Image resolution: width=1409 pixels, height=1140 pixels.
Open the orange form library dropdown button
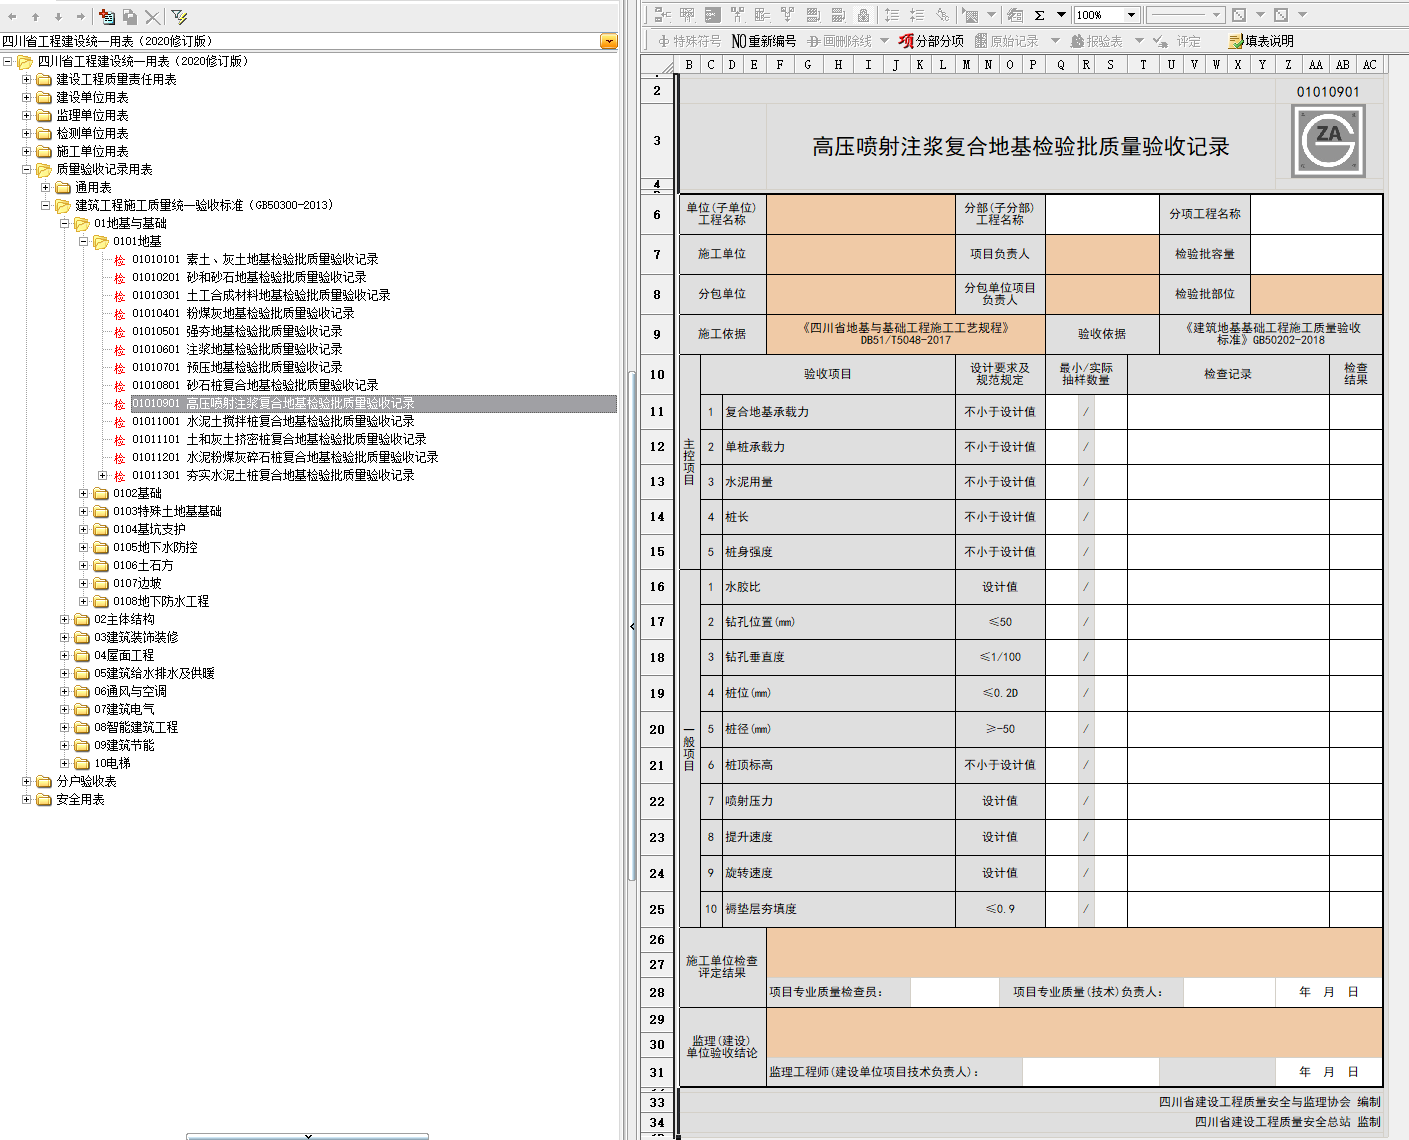click(x=609, y=41)
